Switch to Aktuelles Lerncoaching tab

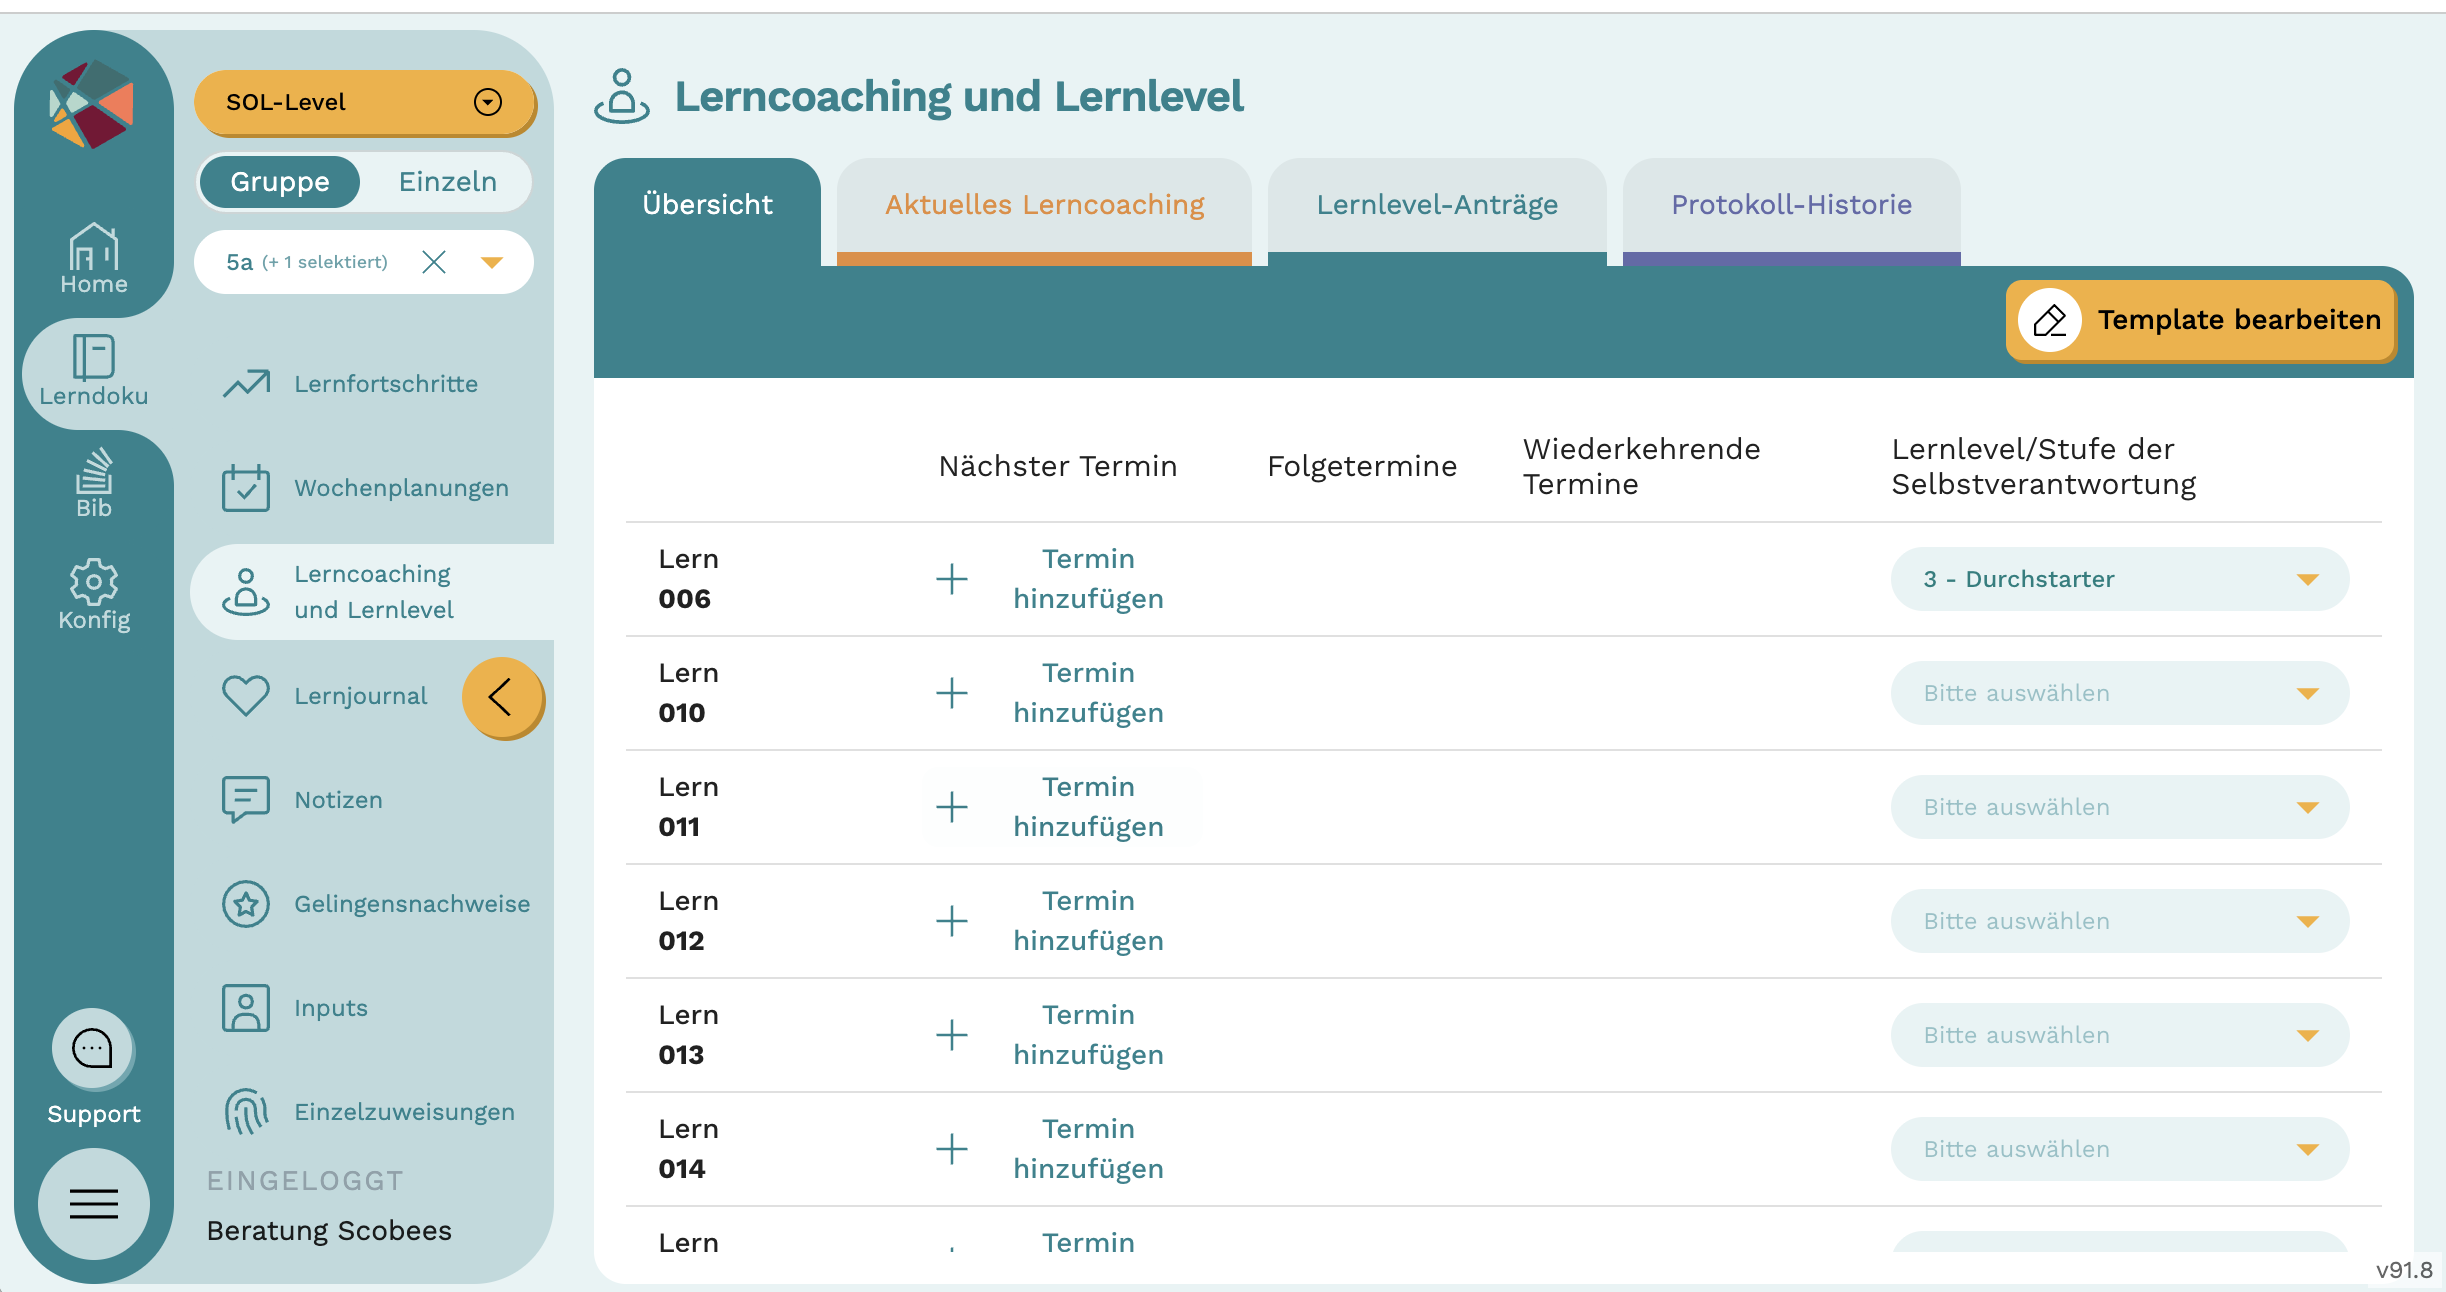click(1044, 212)
